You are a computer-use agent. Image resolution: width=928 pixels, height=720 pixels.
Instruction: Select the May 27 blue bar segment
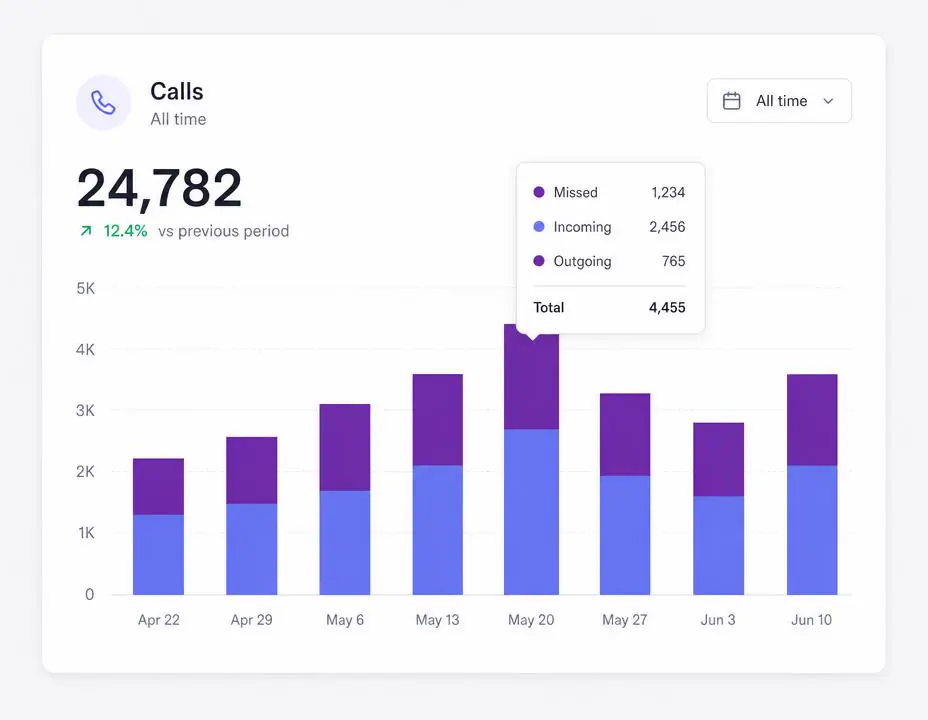(x=625, y=535)
